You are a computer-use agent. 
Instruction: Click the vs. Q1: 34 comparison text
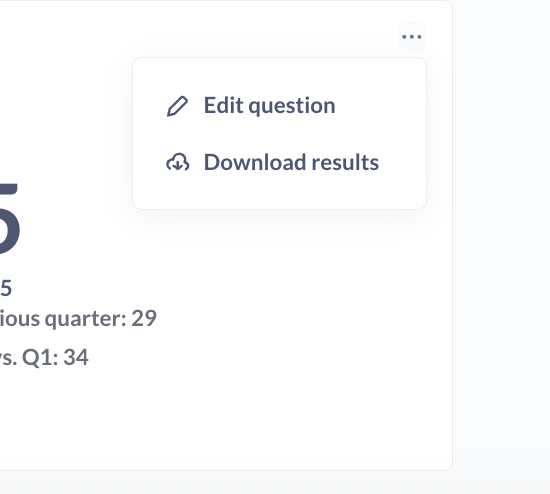point(44,358)
